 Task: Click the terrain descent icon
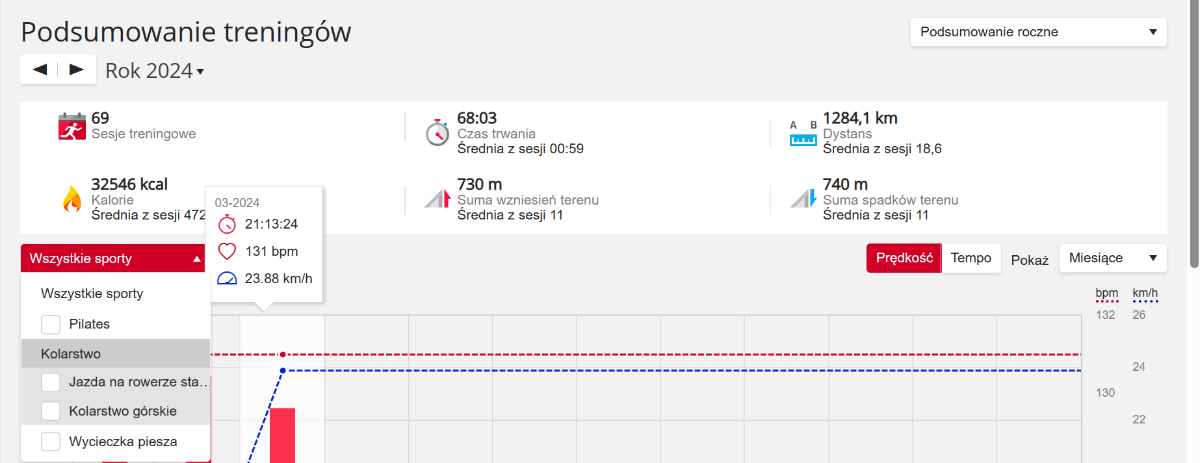805,197
